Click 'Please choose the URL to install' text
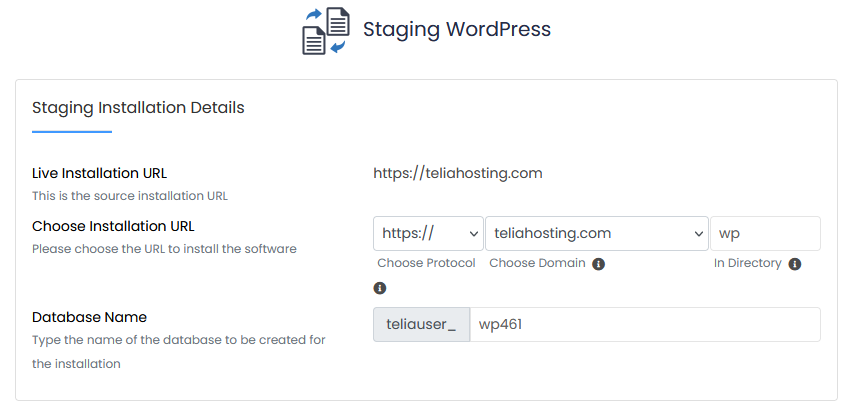 [164, 249]
